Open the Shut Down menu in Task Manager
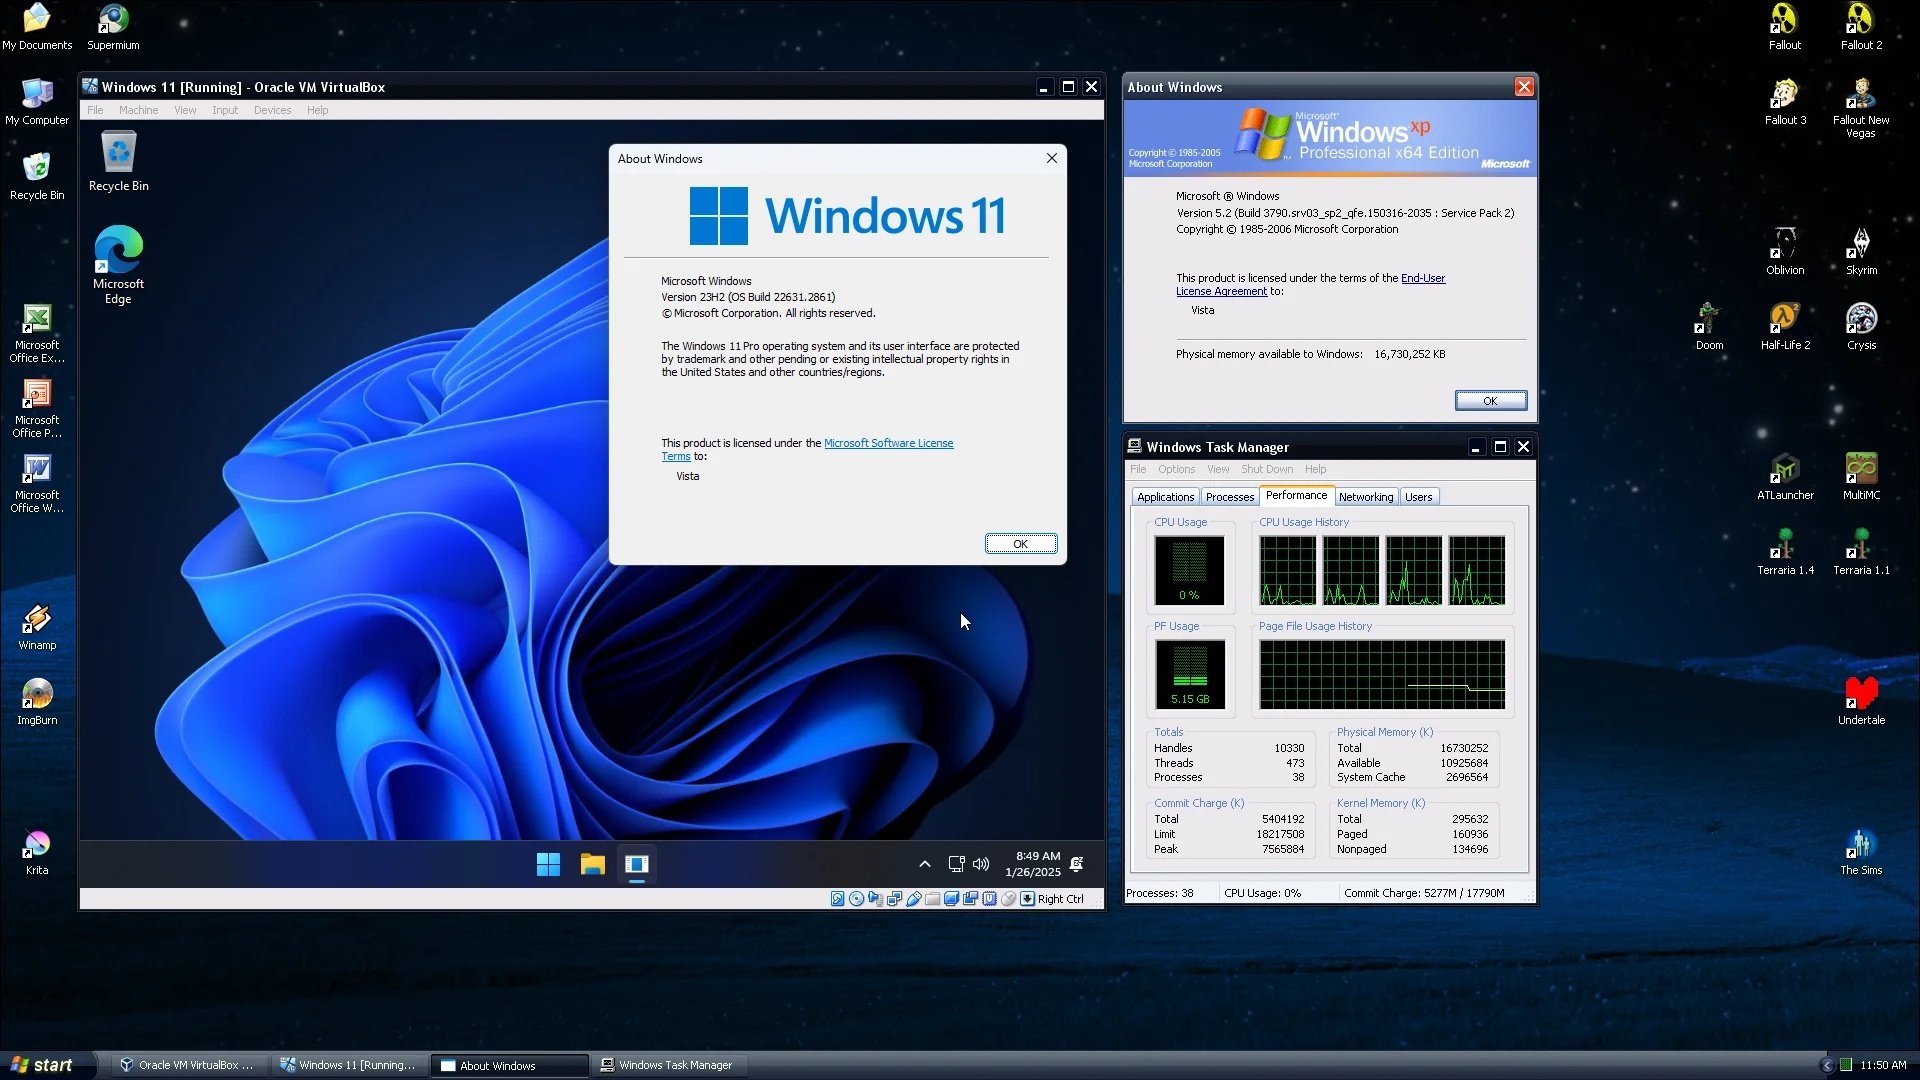This screenshot has height=1080, width=1920. tap(1266, 469)
